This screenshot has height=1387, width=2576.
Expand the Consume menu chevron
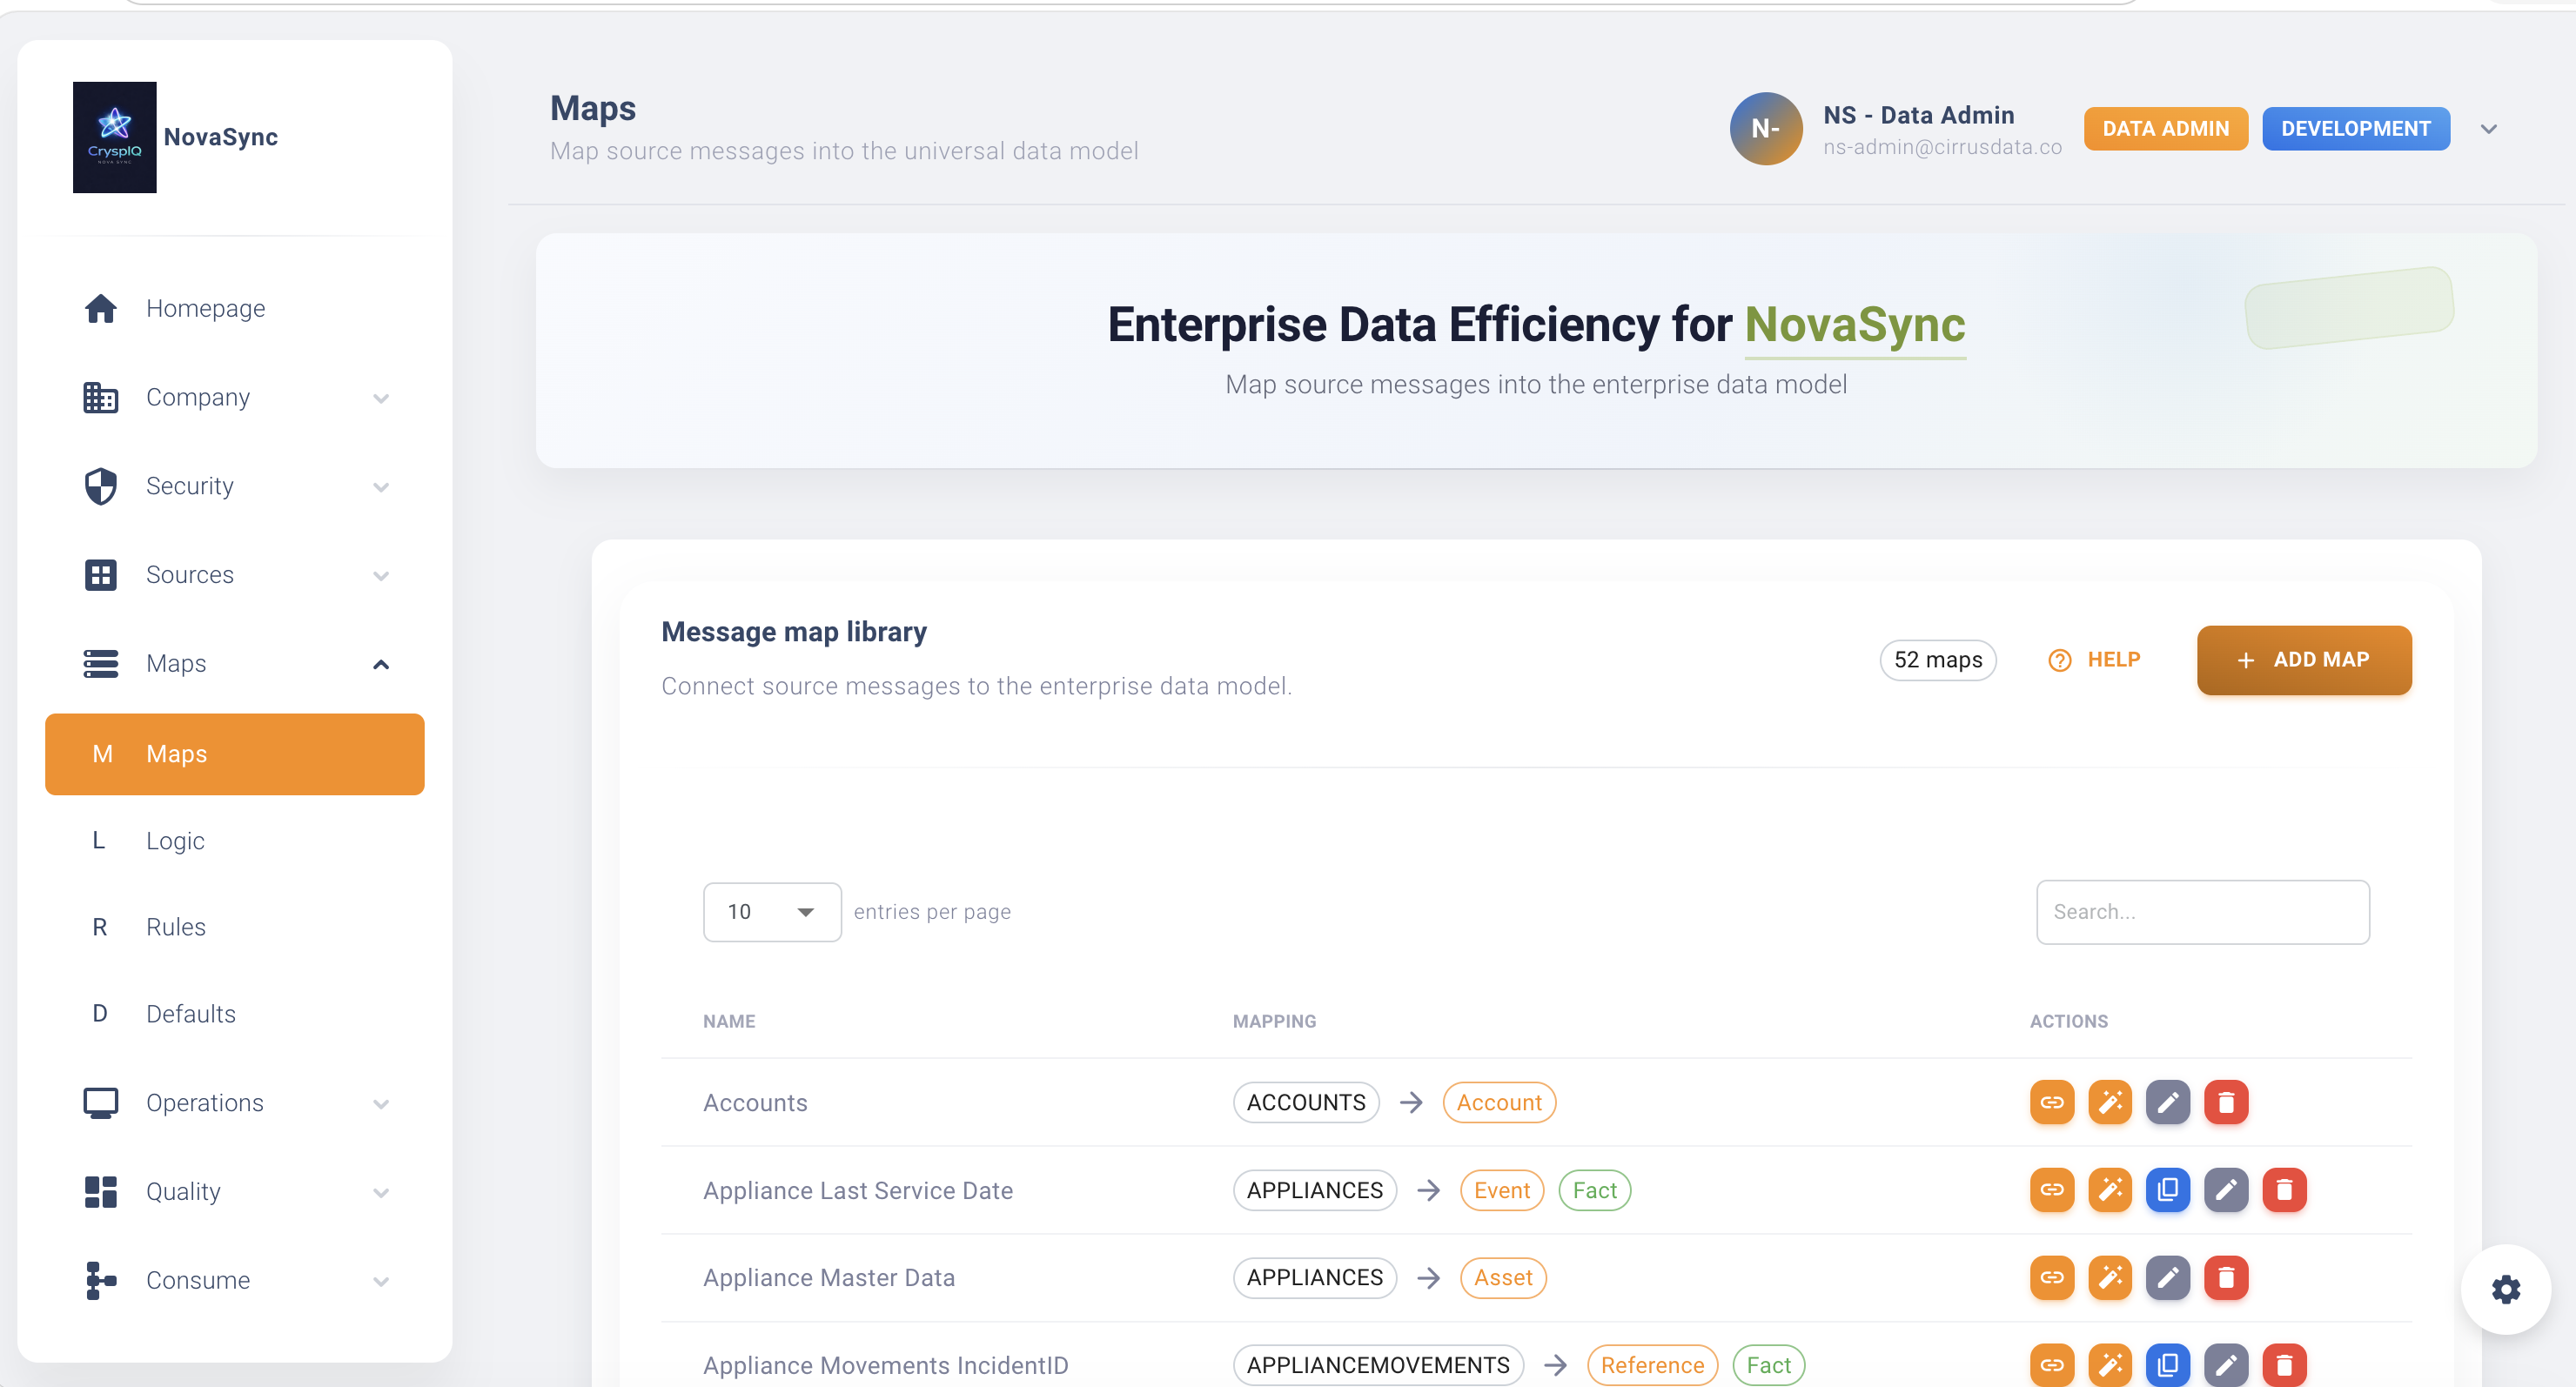point(381,1281)
